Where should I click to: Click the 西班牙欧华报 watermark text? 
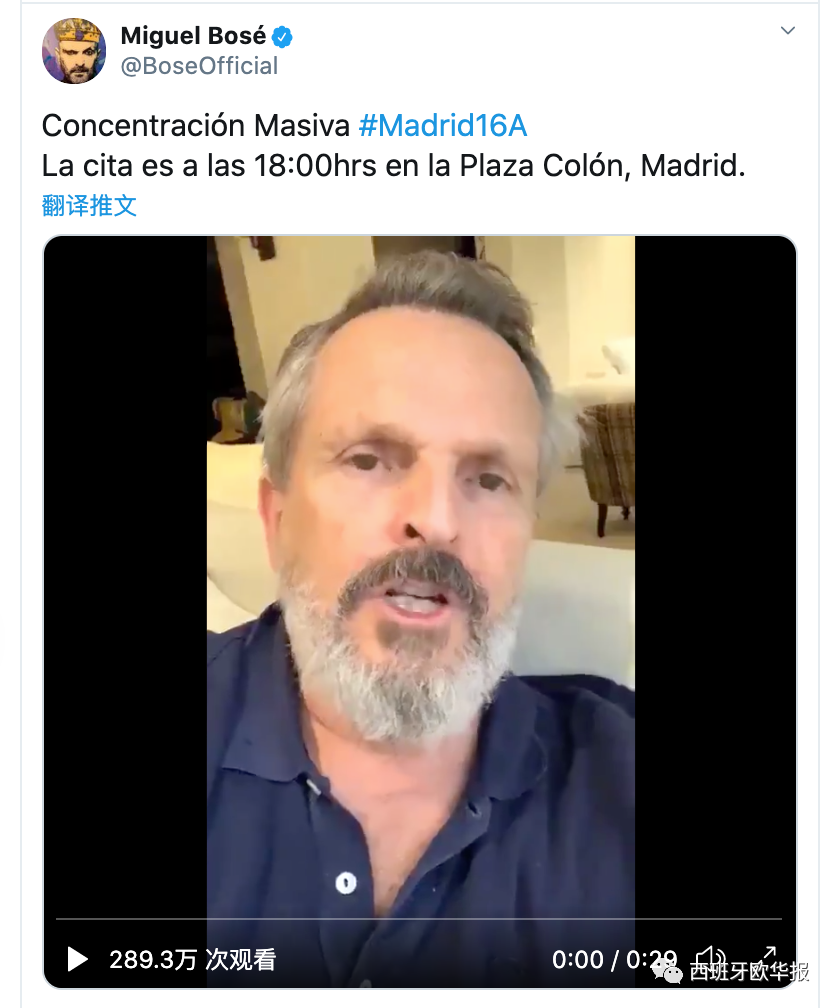(750, 971)
